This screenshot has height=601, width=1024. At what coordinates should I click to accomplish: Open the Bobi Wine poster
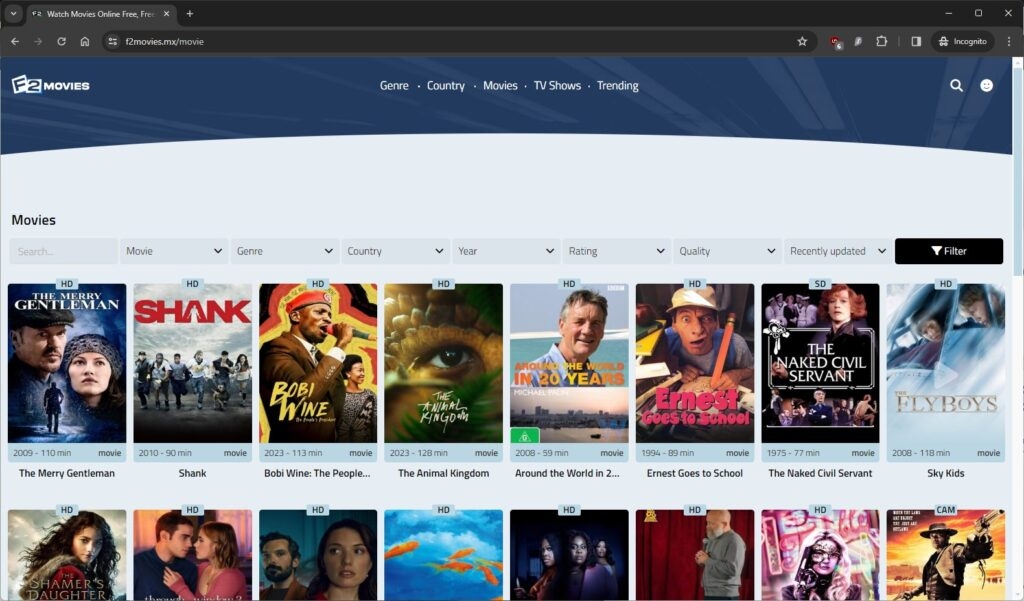tap(318, 363)
